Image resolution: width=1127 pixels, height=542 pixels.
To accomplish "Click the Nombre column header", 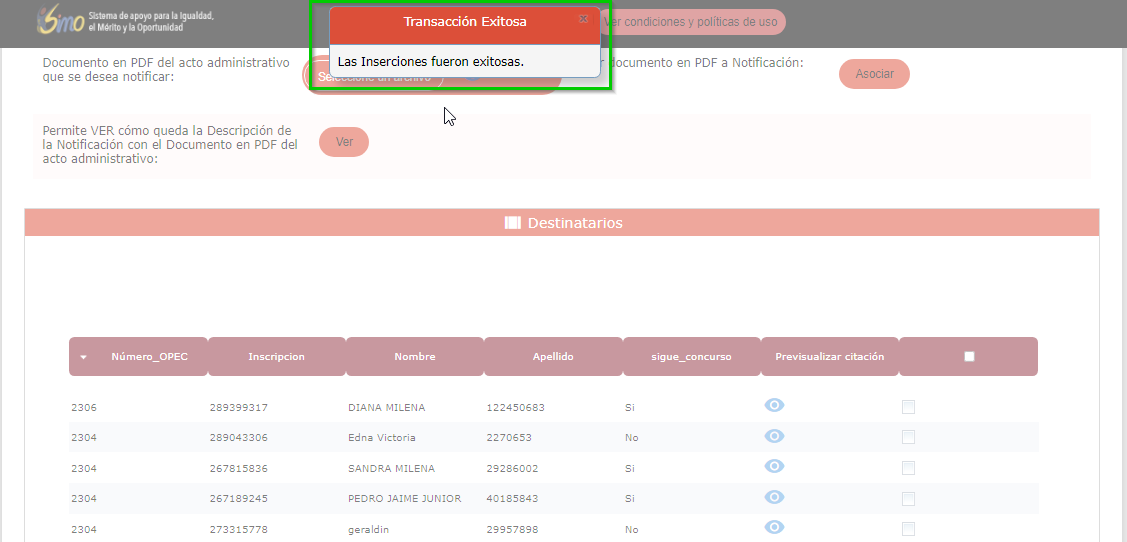I will pyautogui.click(x=414, y=357).
